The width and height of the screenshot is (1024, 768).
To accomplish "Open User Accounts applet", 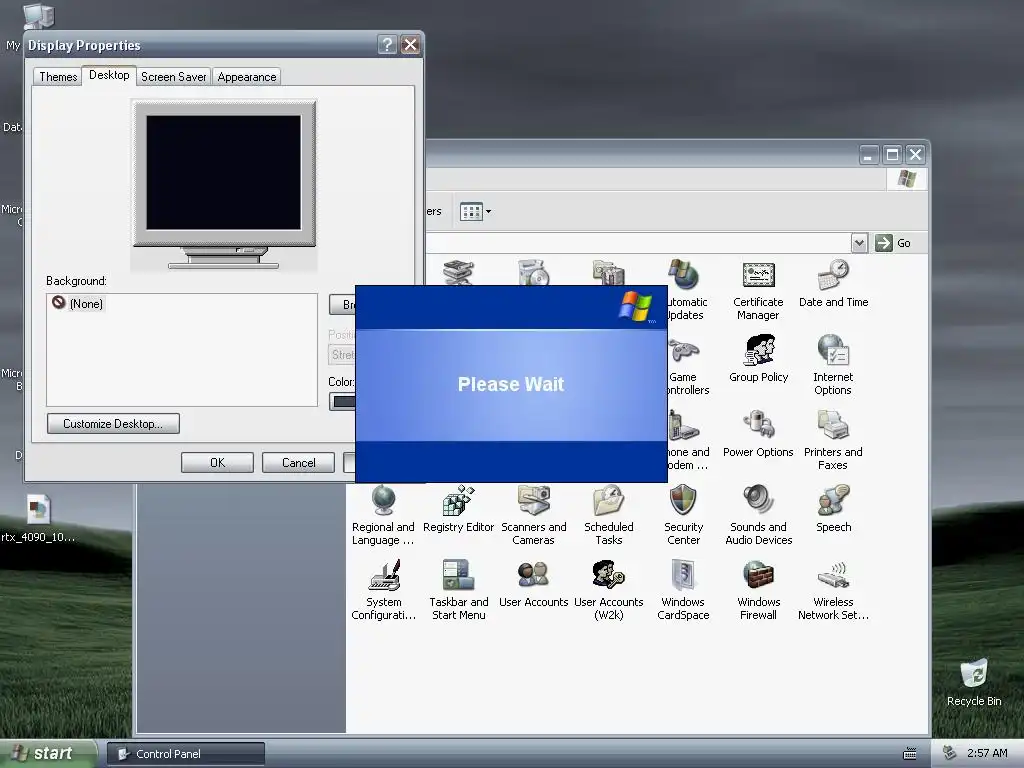I will [x=533, y=584].
